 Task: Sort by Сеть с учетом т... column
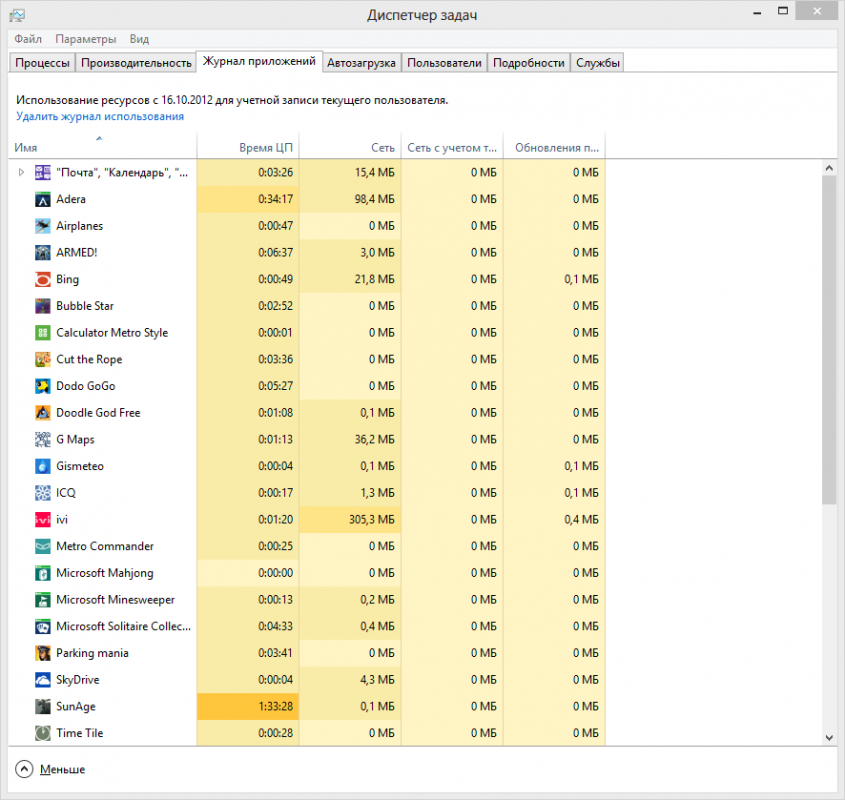point(452,147)
